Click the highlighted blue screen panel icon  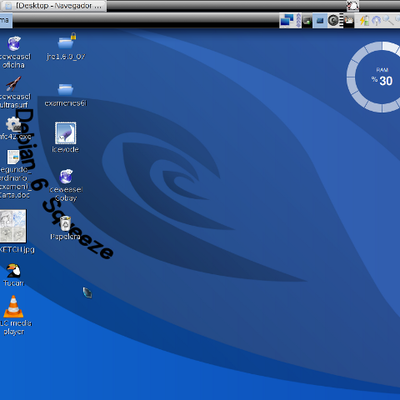320,21
